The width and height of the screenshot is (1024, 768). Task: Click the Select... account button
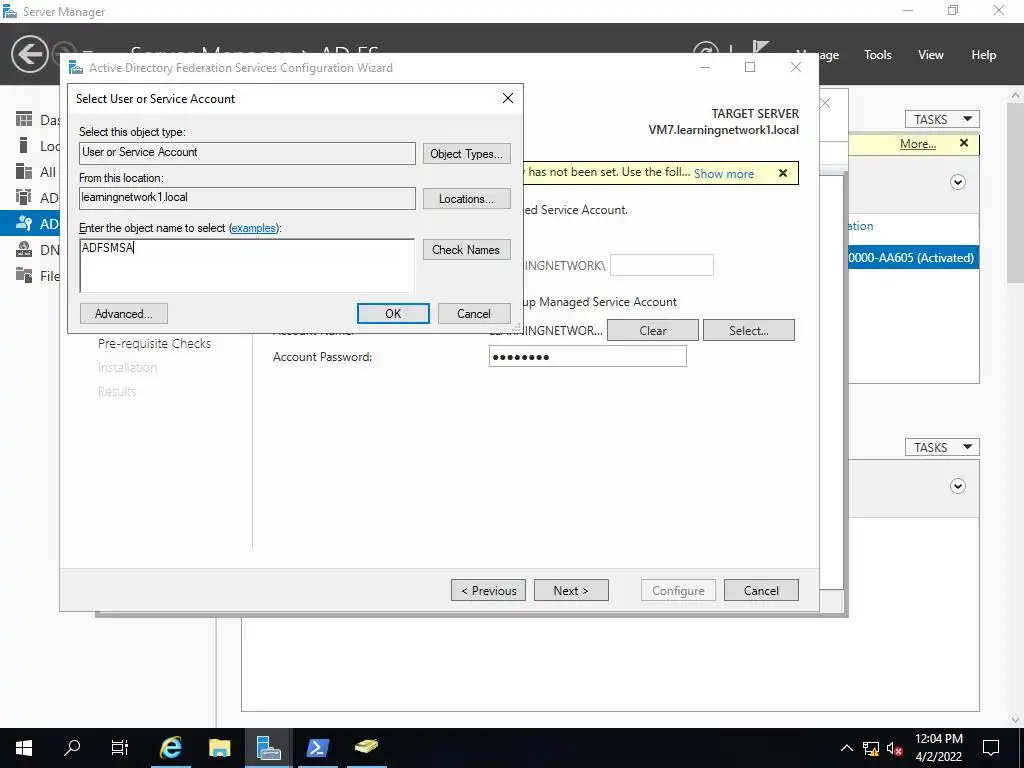tap(748, 330)
